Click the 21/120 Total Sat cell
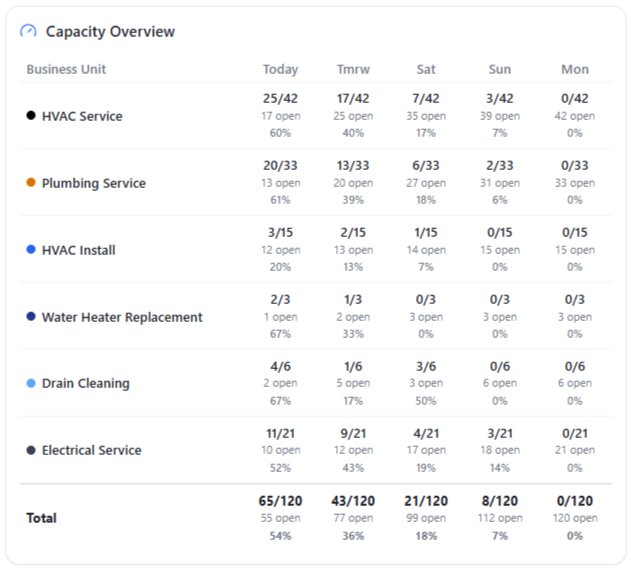 pyautogui.click(x=426, y=518)
